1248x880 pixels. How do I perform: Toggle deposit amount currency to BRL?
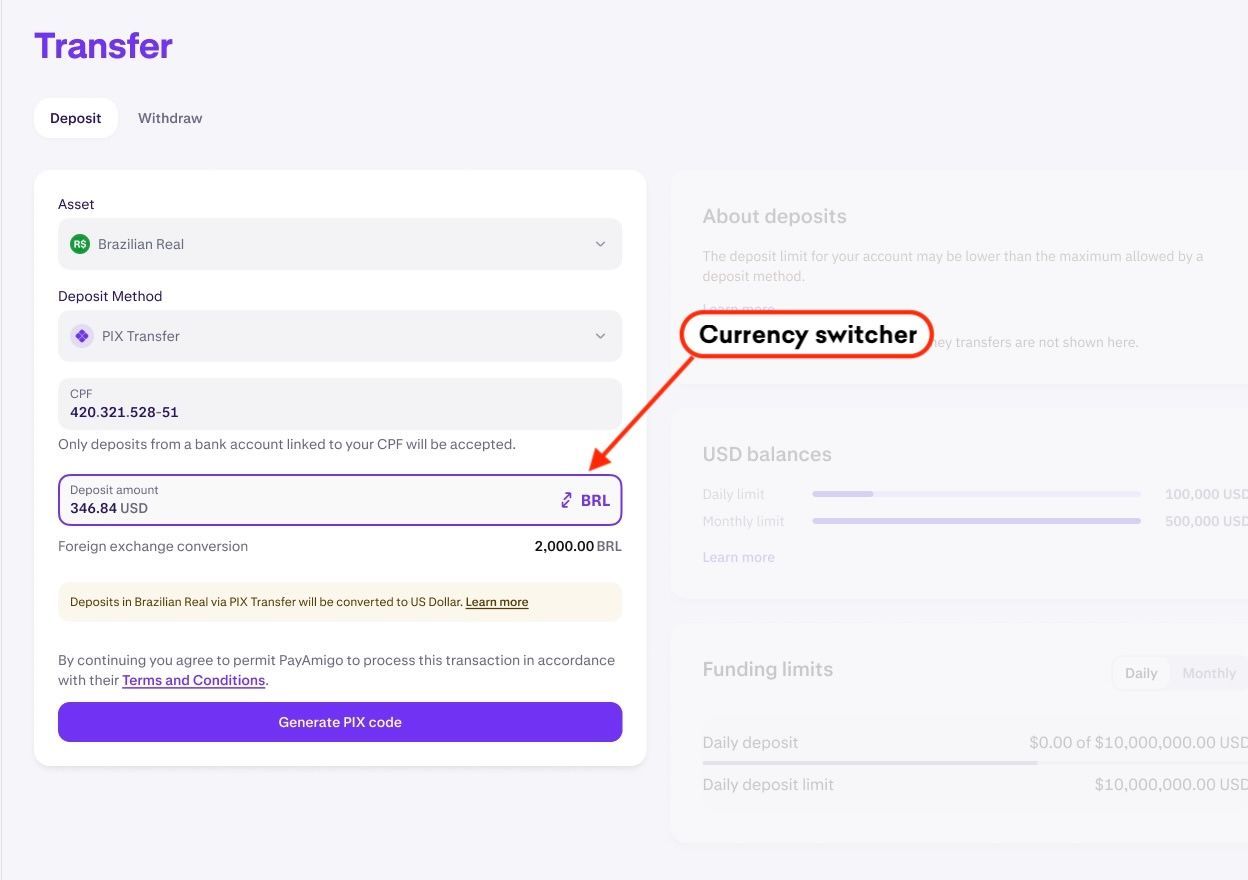pyautogui.click(x=585, y=500)
